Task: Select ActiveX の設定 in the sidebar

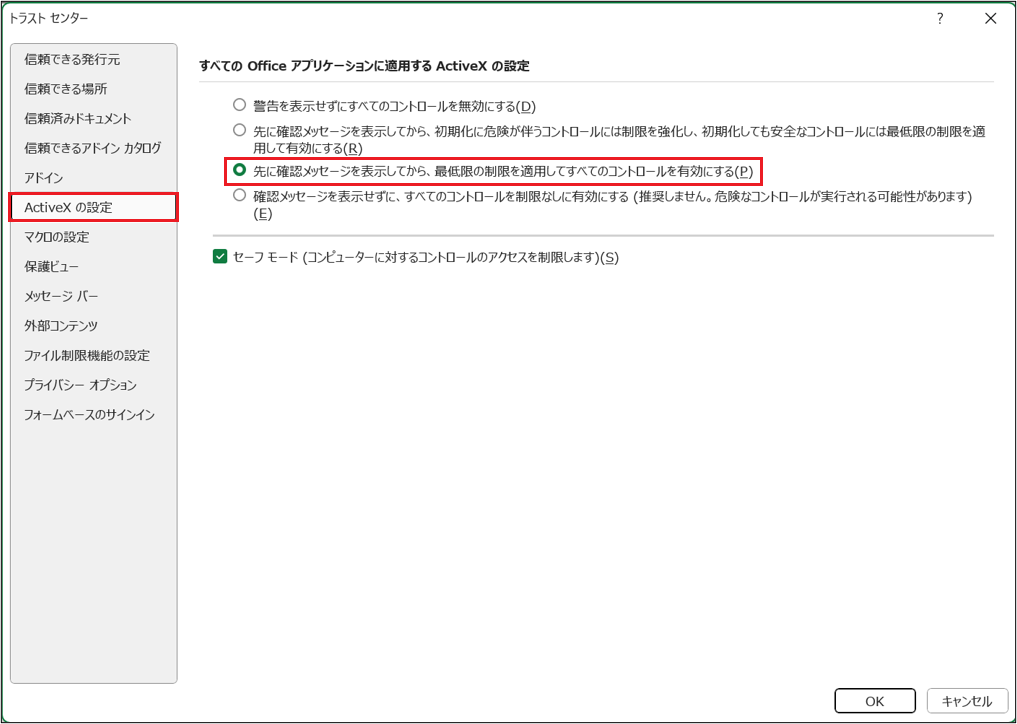Action: pyautogui.click(x=65, y=207)
